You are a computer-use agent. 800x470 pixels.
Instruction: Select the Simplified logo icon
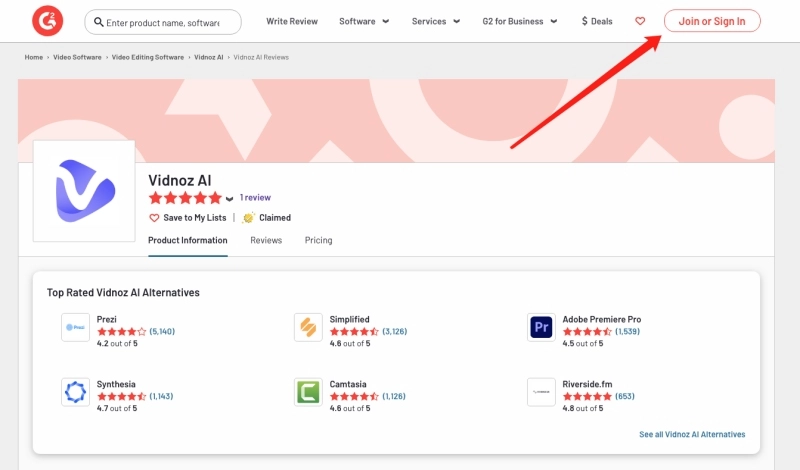click(308, 327)
